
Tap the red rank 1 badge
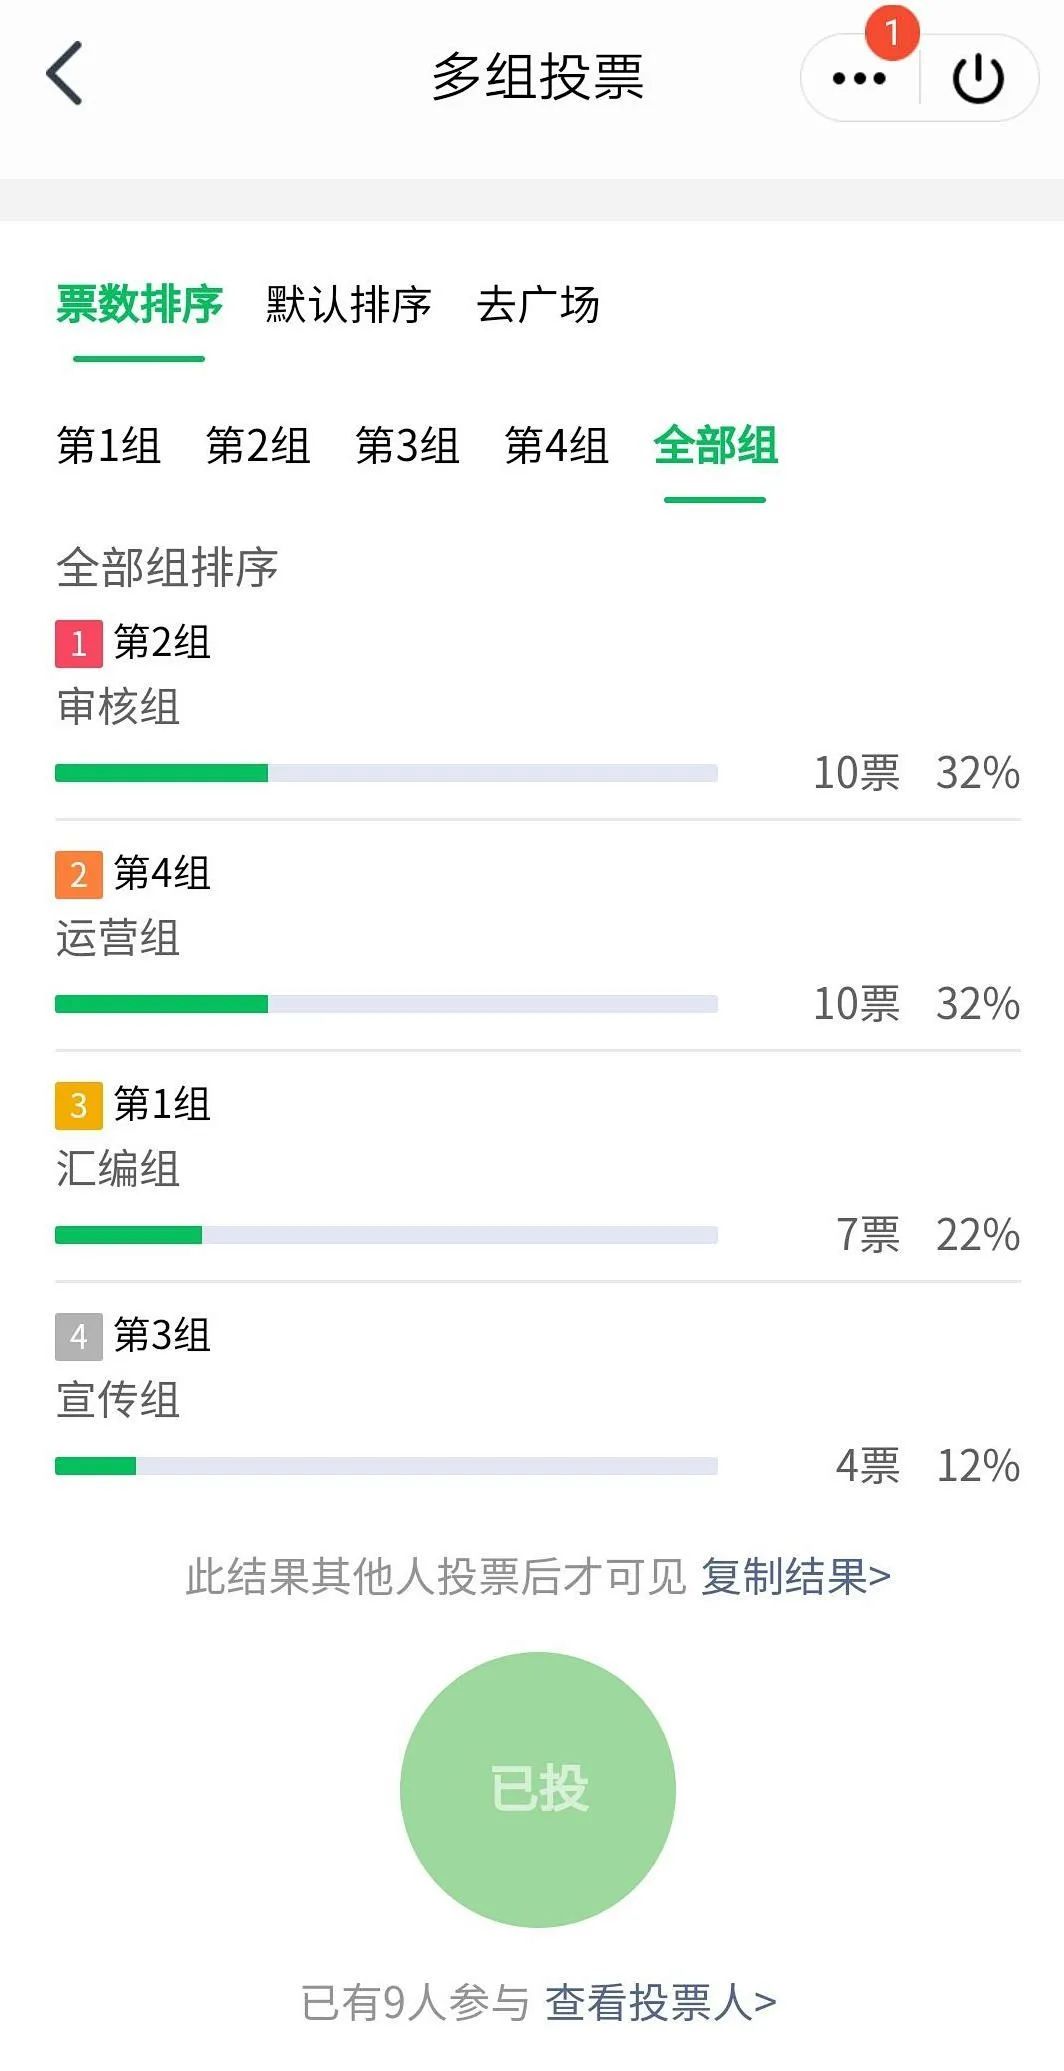tap(79, 643)
